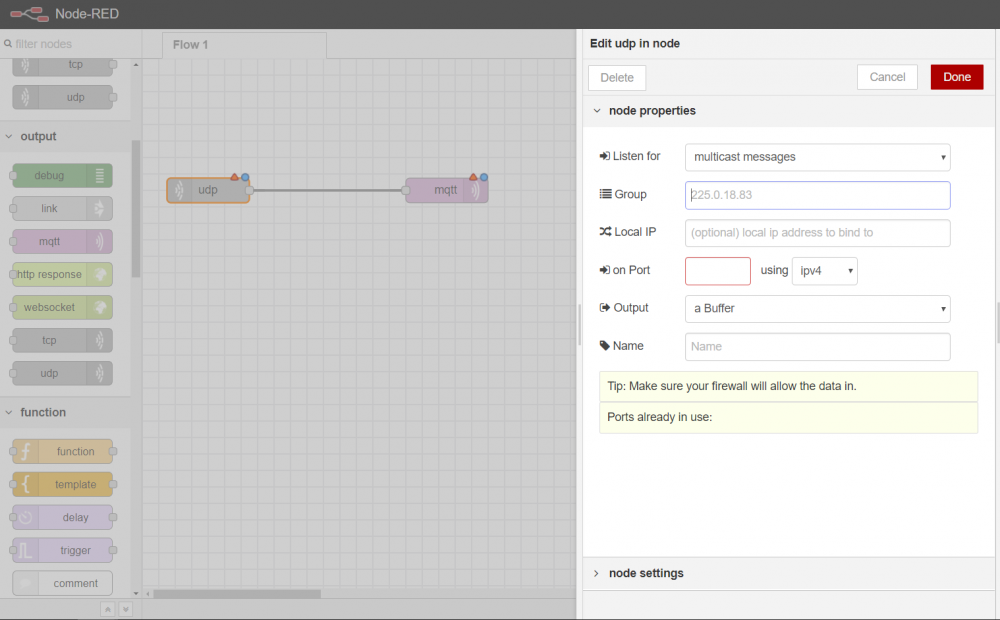The height and width of the screenshot is (620, 1000).
Task: Click the http response palette node
Action: point(62,275)
